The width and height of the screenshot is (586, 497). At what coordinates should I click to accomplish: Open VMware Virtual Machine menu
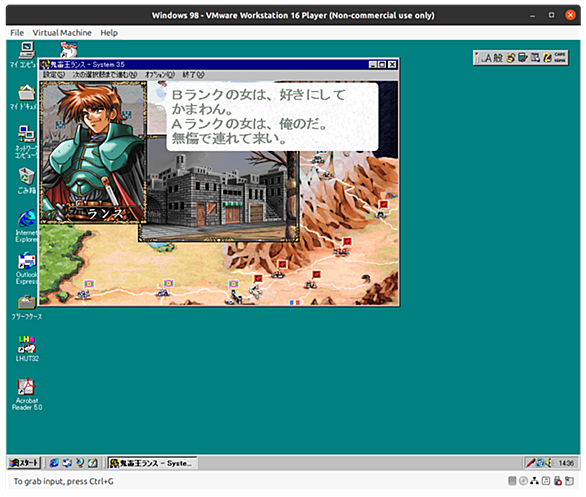pyautogui.click(x=62, y=33)
